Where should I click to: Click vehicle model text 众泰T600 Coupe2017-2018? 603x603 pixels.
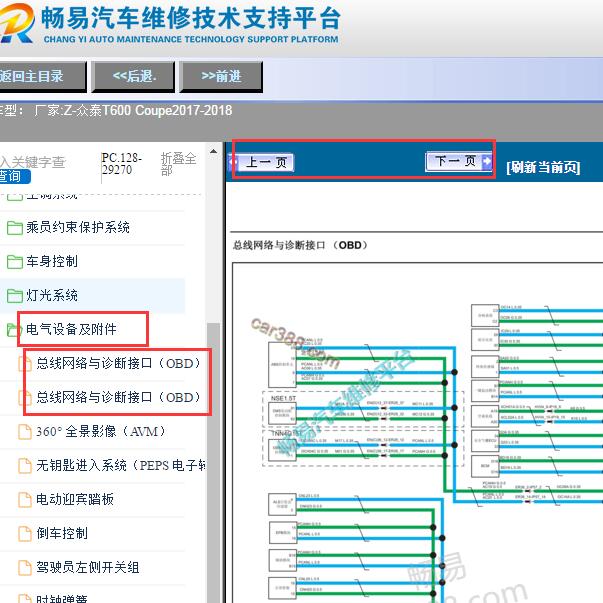click(155, 111)
